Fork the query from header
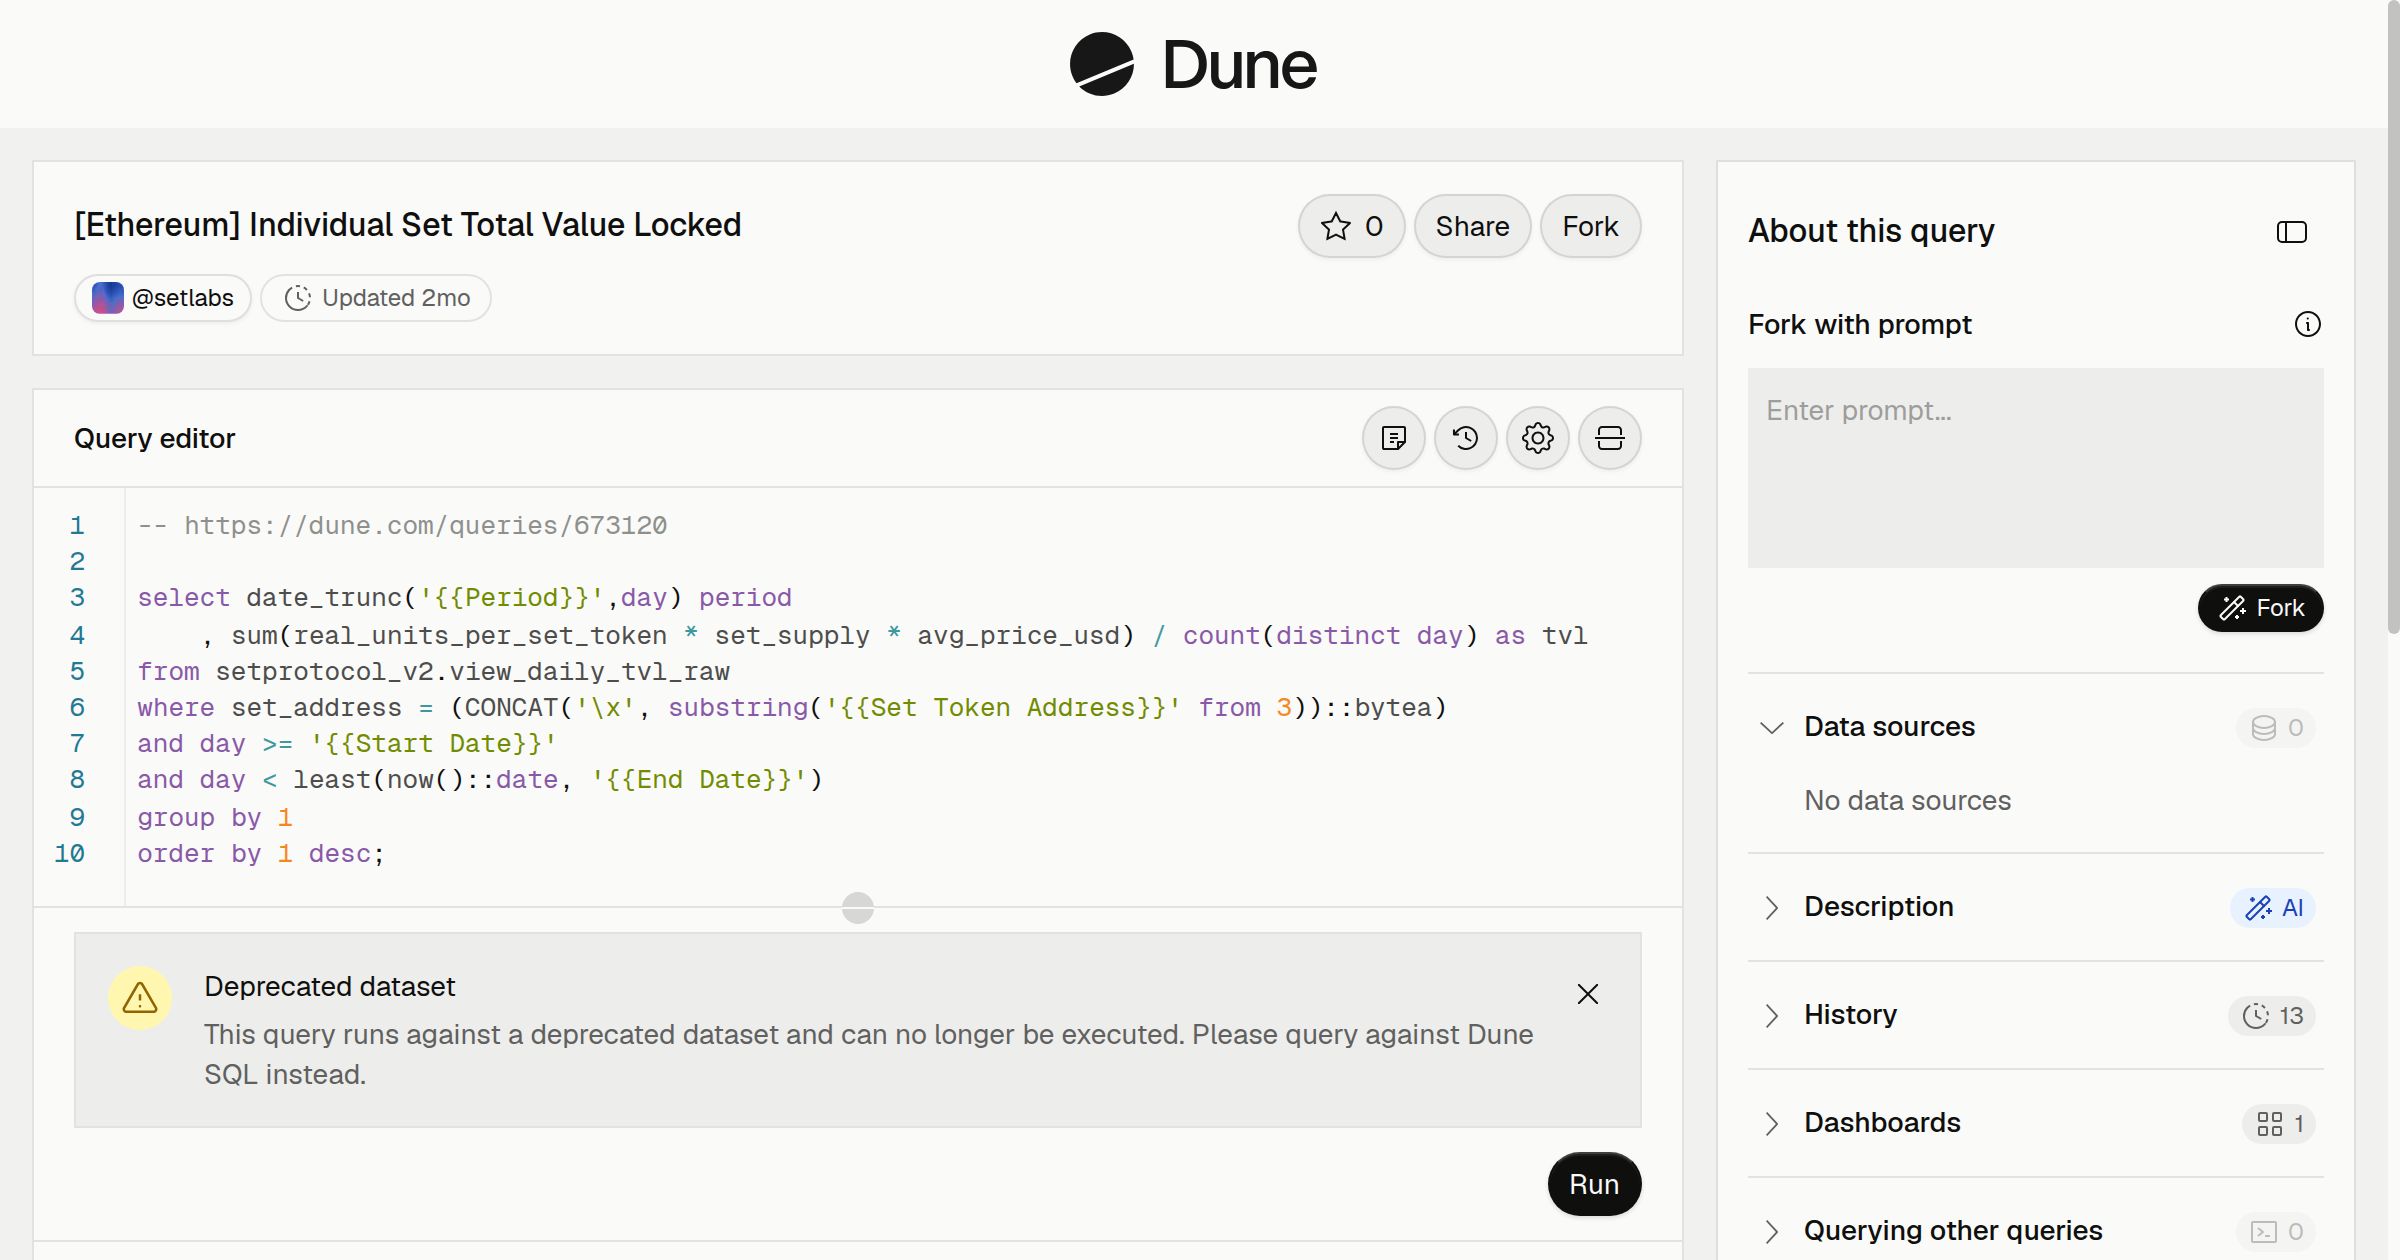Screen dimensions: 2400x1260 click(1590, 226)
